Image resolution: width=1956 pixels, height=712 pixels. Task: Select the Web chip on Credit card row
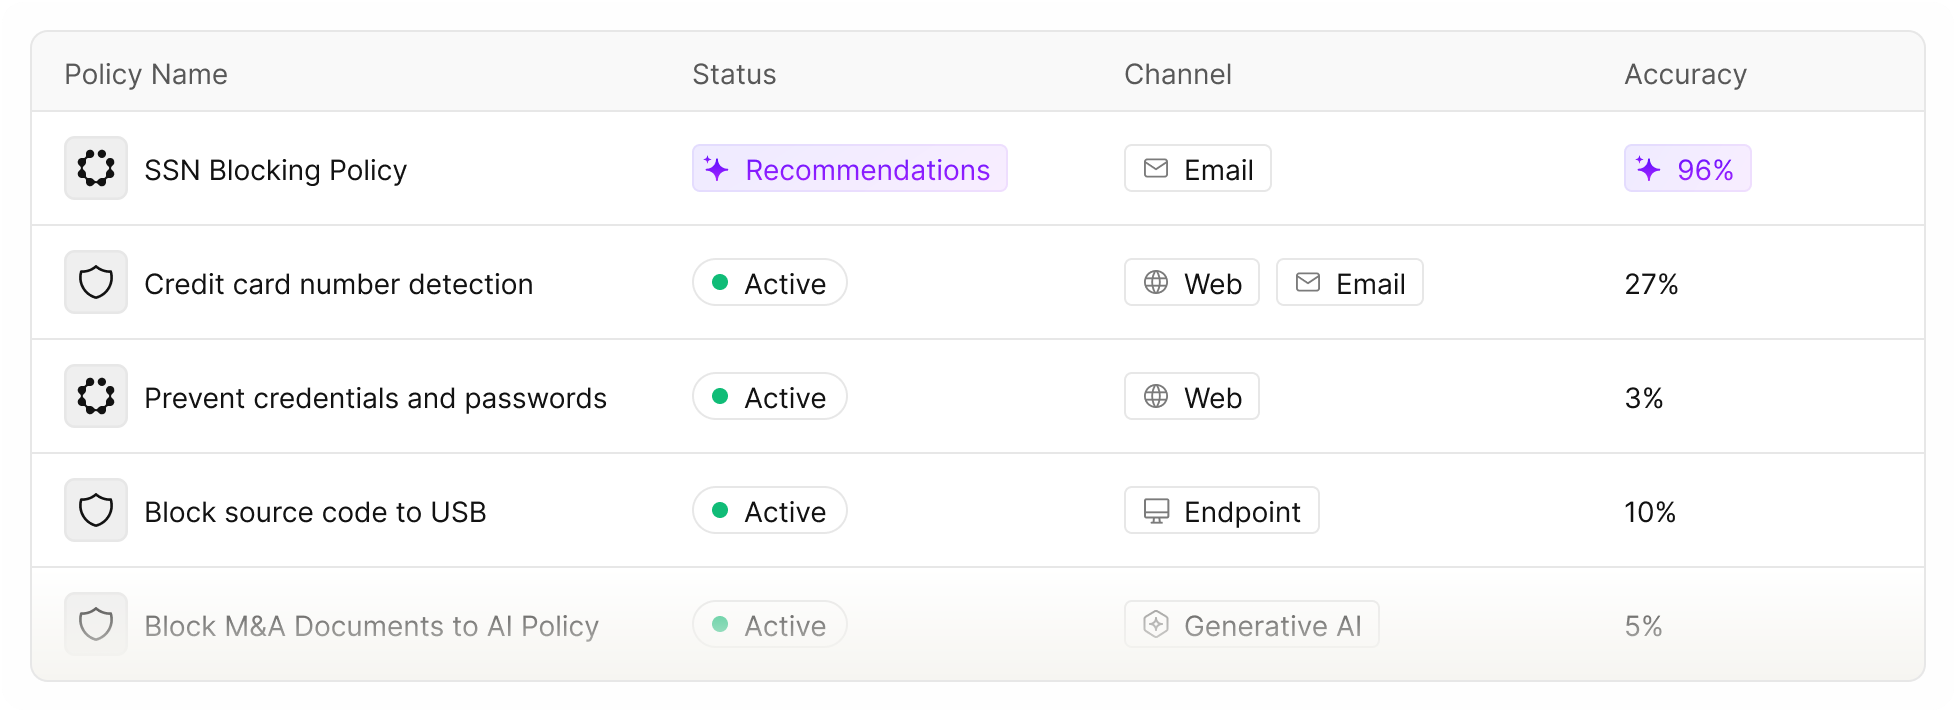point(1192,283)
